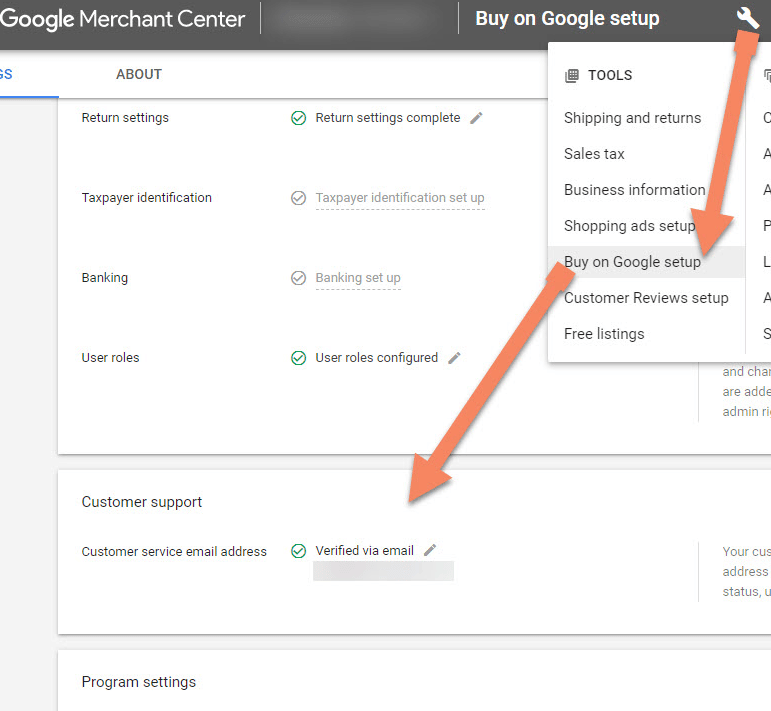The width and height of the screenshot is (771, 711).
Task: Select Buy on Google setup entry
Action: (632, 262)
